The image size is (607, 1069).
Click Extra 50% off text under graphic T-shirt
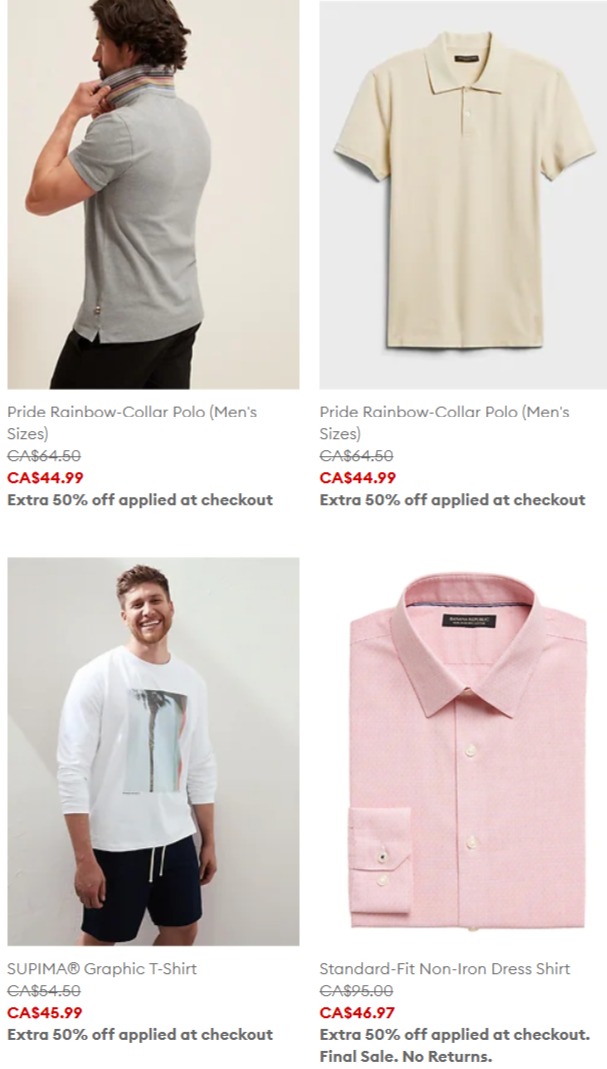tap(140, 1035)
